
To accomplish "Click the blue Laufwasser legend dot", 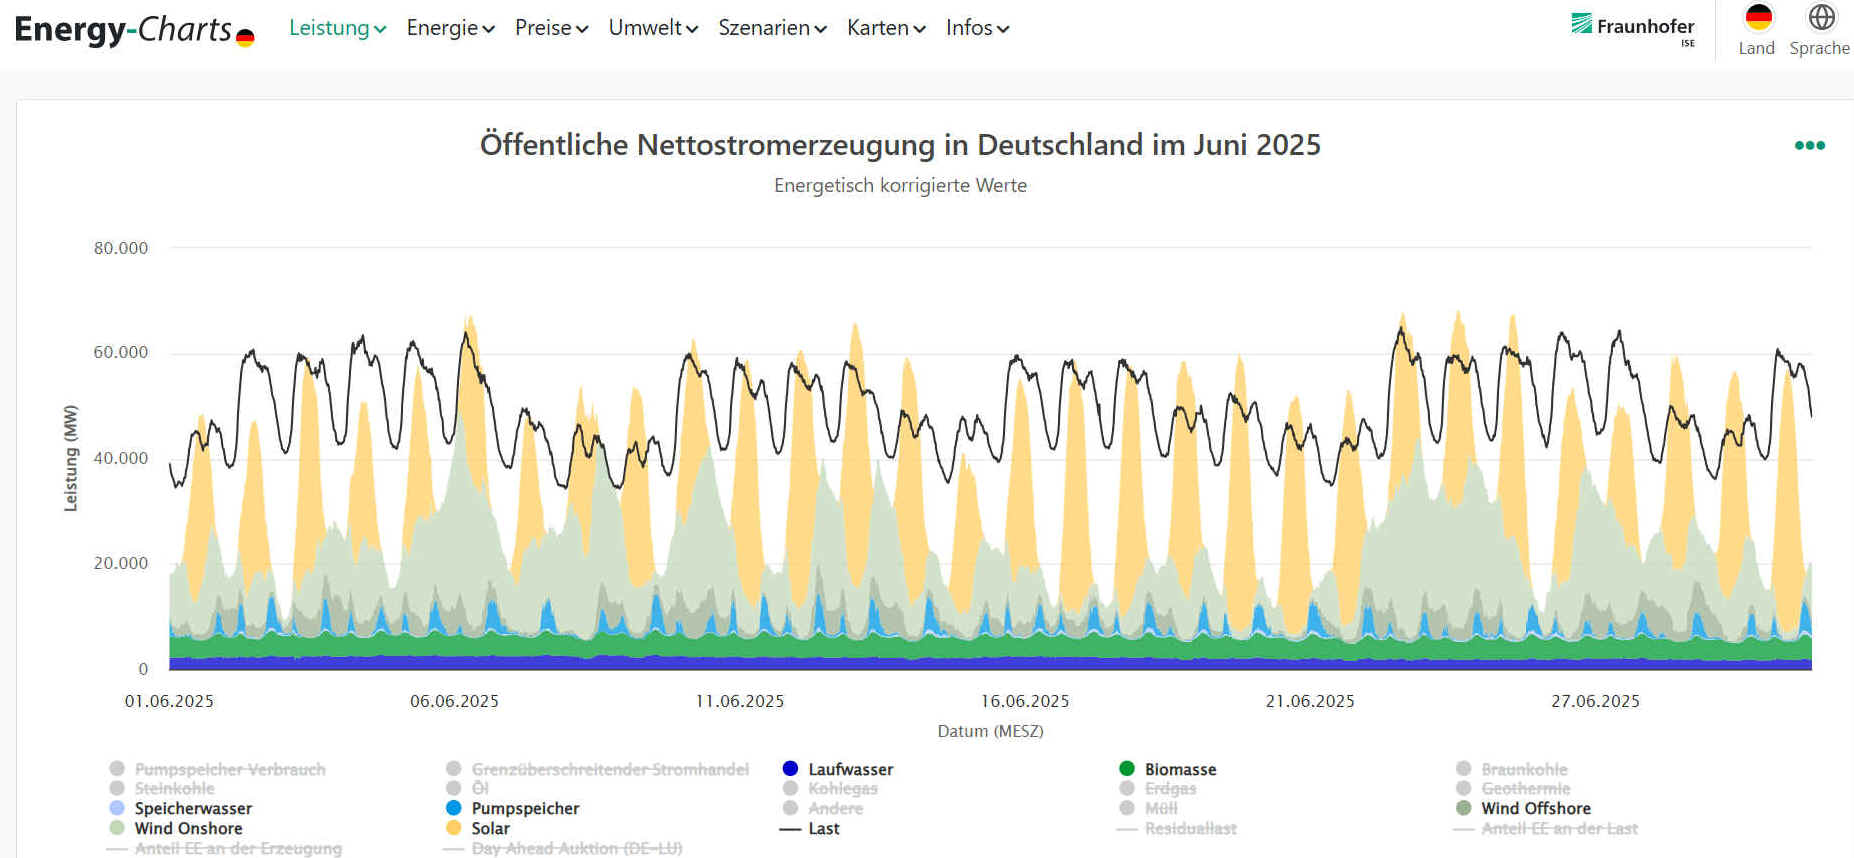I will pyautogui.click(x=790, y=769).
